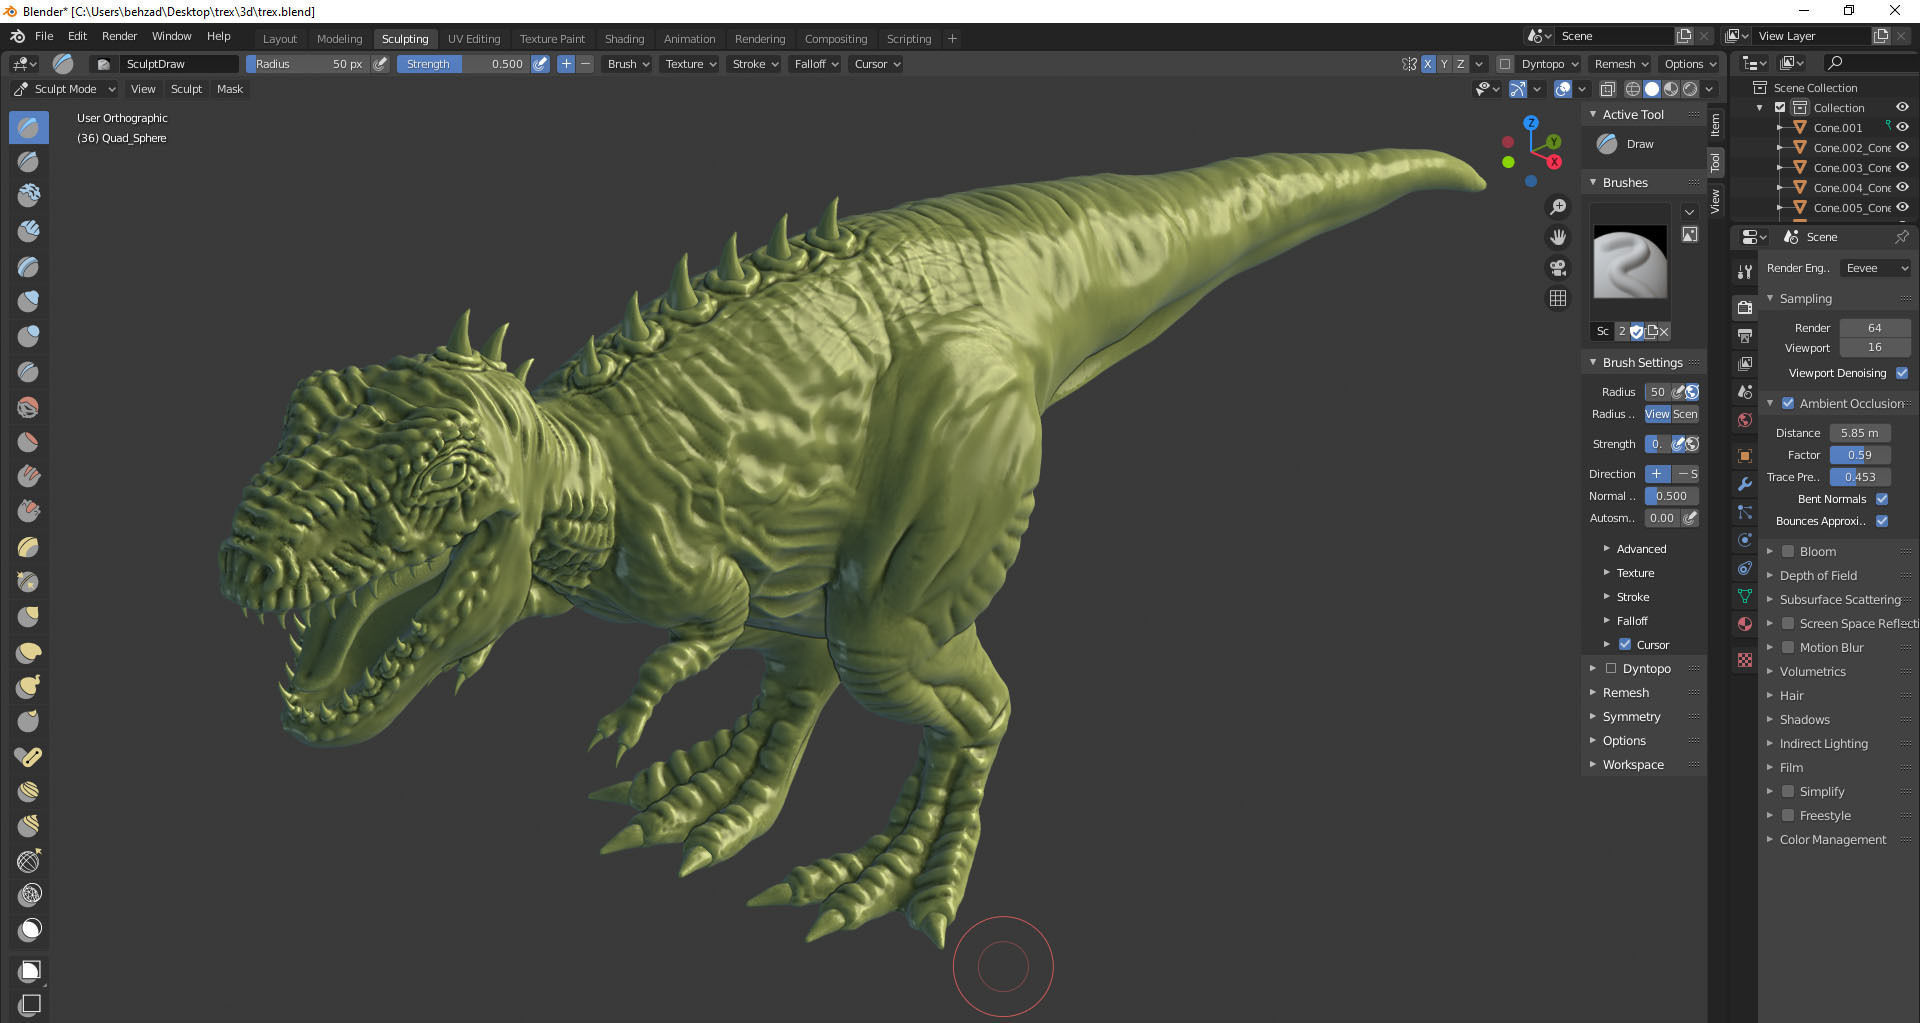The image size is (1920, 1023).
Task: Switch to the Shading workspace tab
Action: click(x=624, y=39)
